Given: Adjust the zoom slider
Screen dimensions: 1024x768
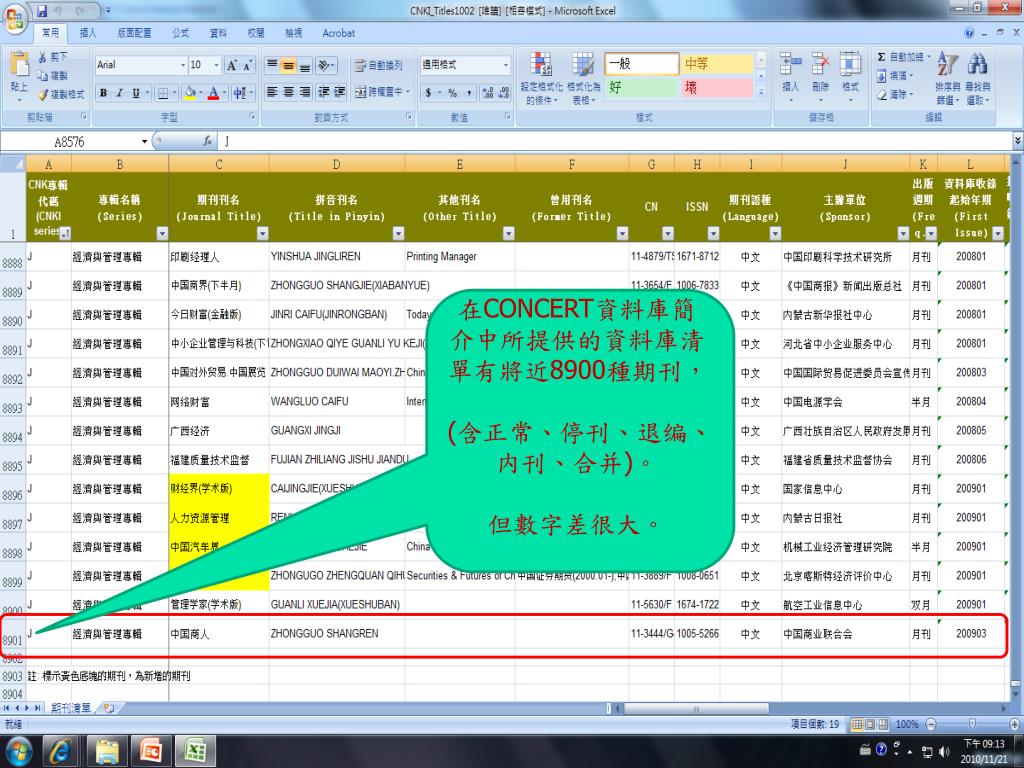Looking at the screenshot, I should pyautogui.click(x=972, y=724).
